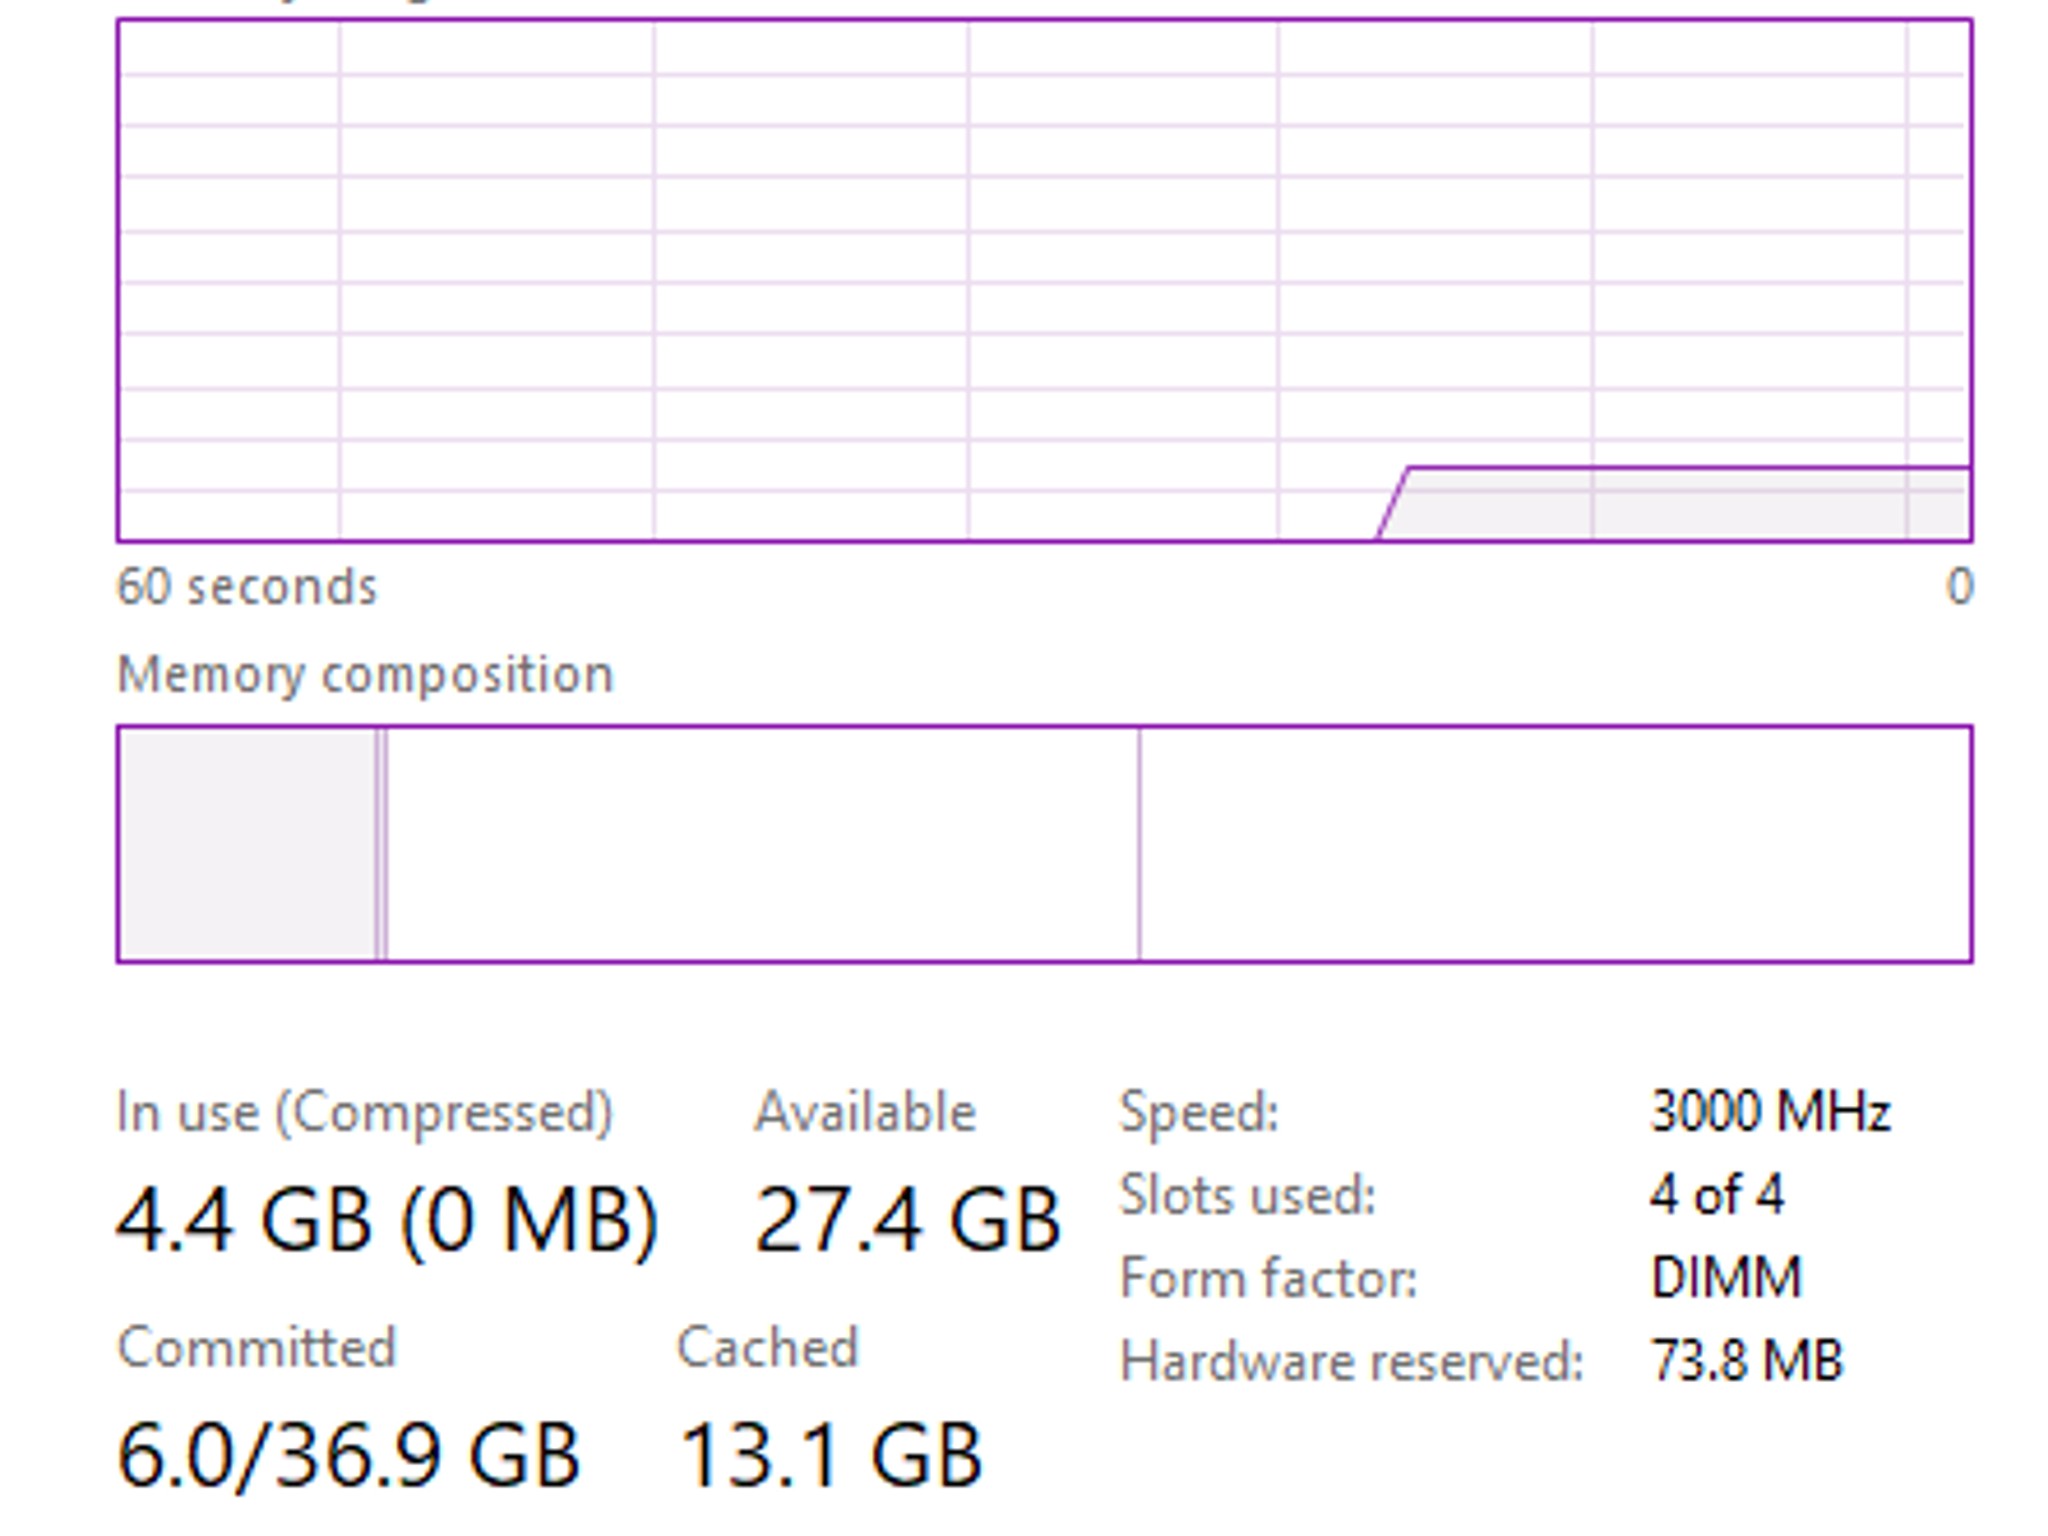Select the Free segment of memory composition bar
Screen dimensions: 2048x1536
tap(1555, 844)
